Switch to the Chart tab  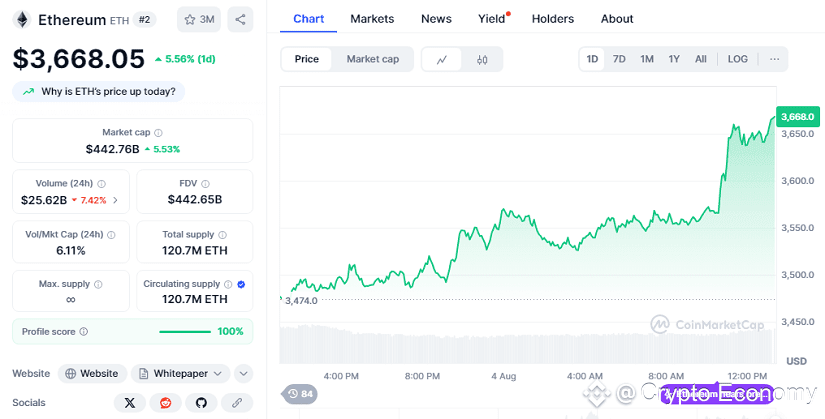click(308, 19)
